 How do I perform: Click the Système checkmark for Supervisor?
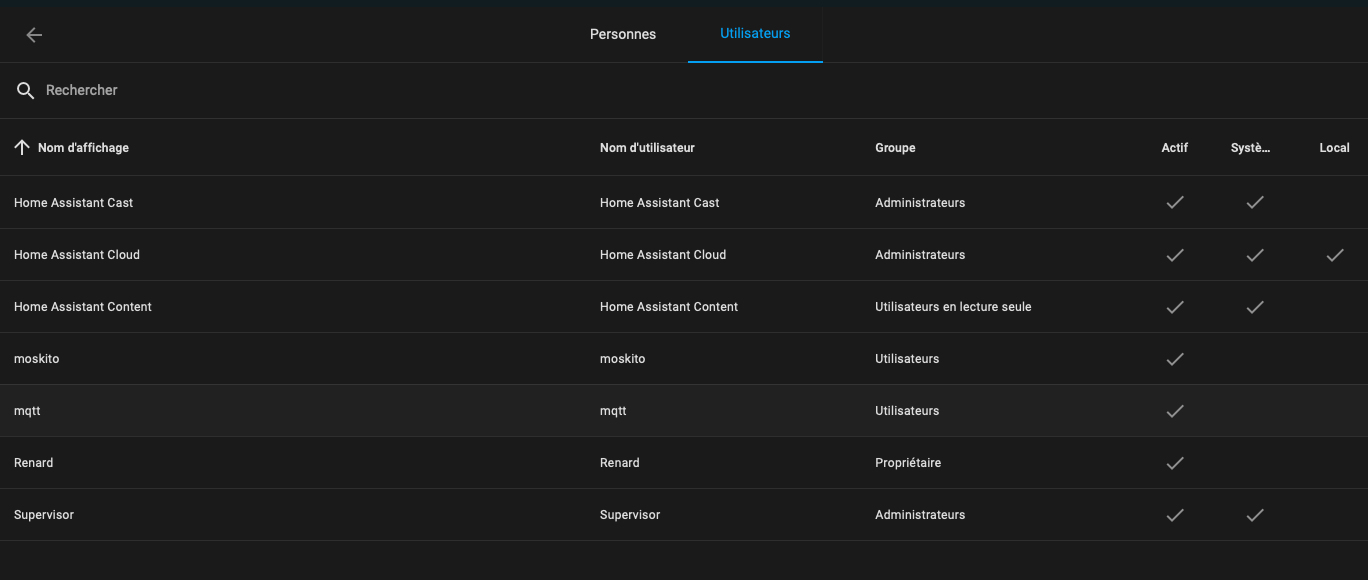(x=1255, y=515)
